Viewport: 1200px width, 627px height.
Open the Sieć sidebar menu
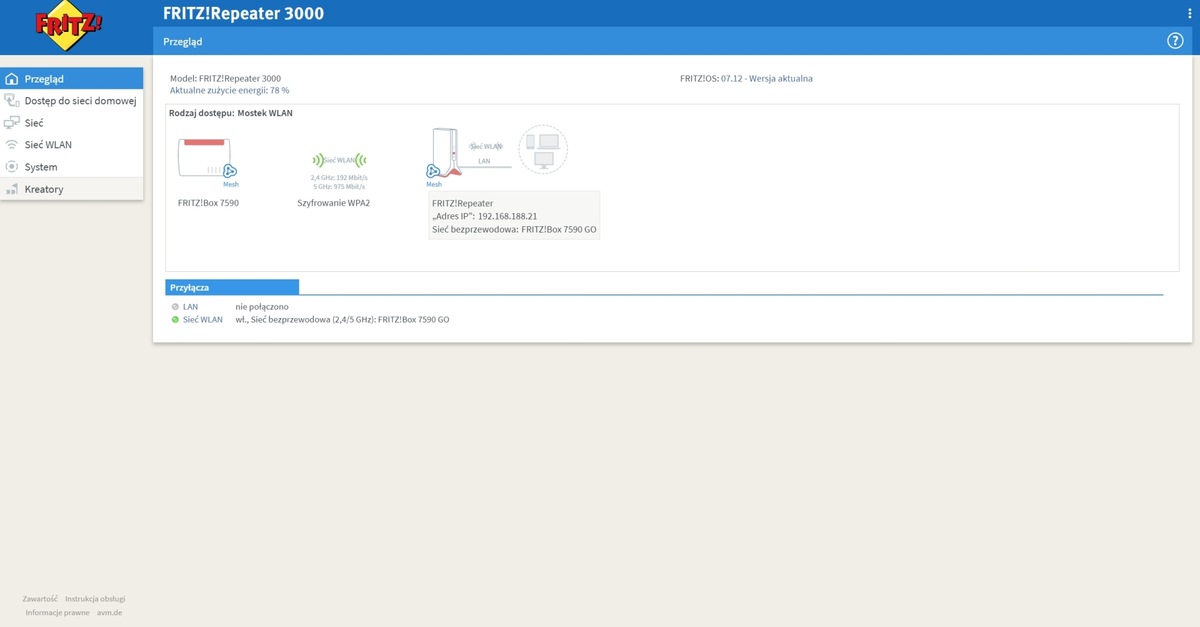[x=72, y=123]
